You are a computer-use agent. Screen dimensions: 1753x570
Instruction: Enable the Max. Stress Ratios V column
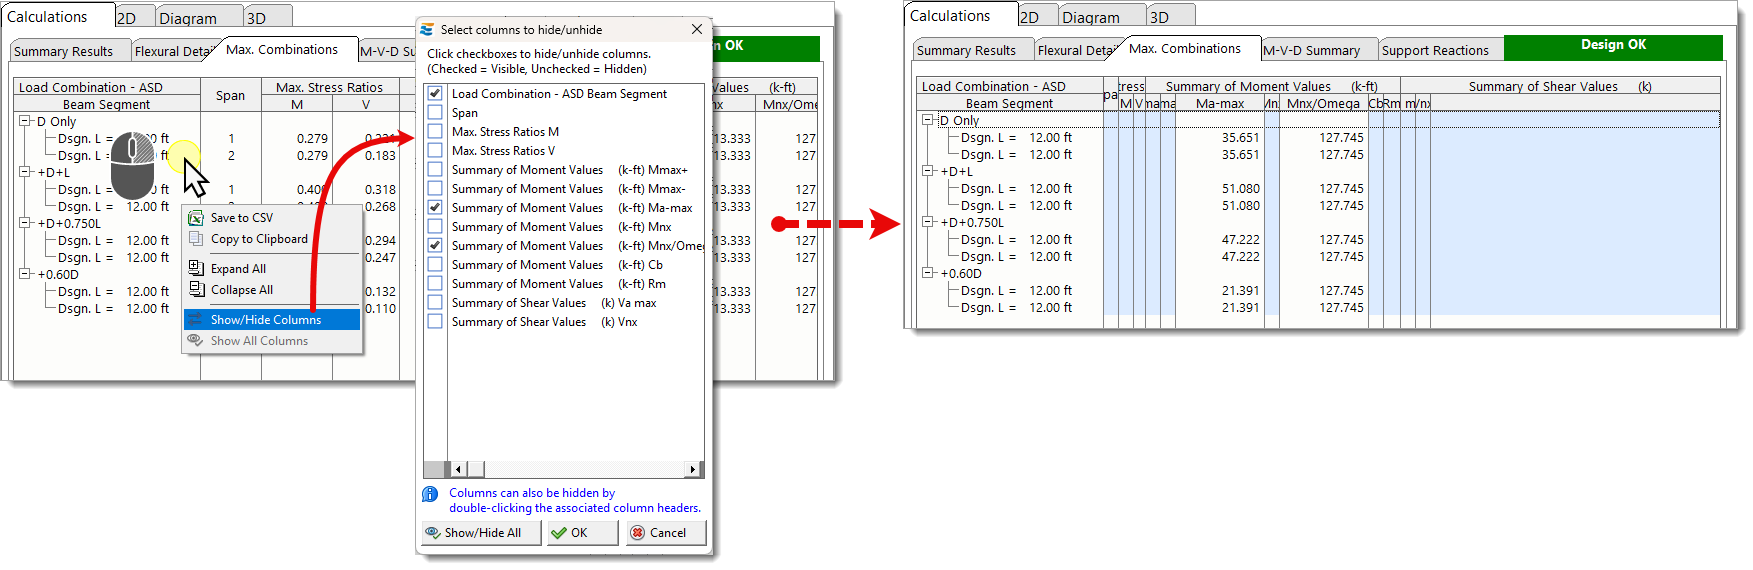click(x=435, y=150)
